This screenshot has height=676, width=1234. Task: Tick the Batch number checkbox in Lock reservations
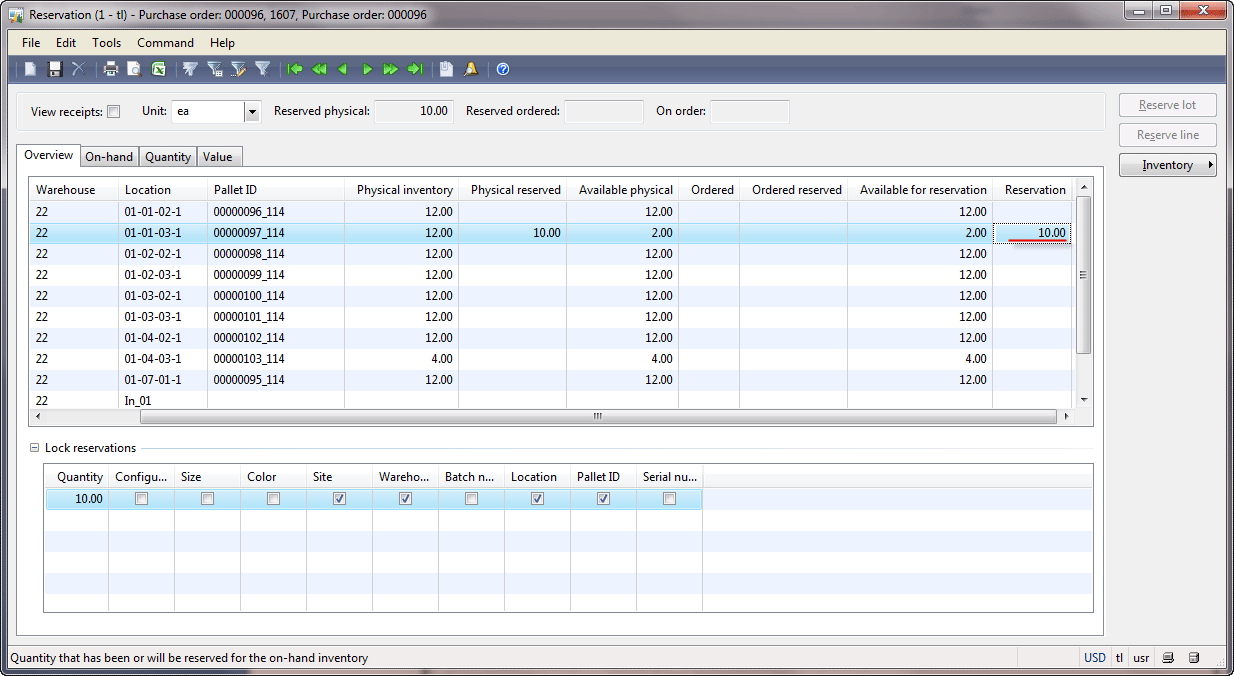(472, 499)
